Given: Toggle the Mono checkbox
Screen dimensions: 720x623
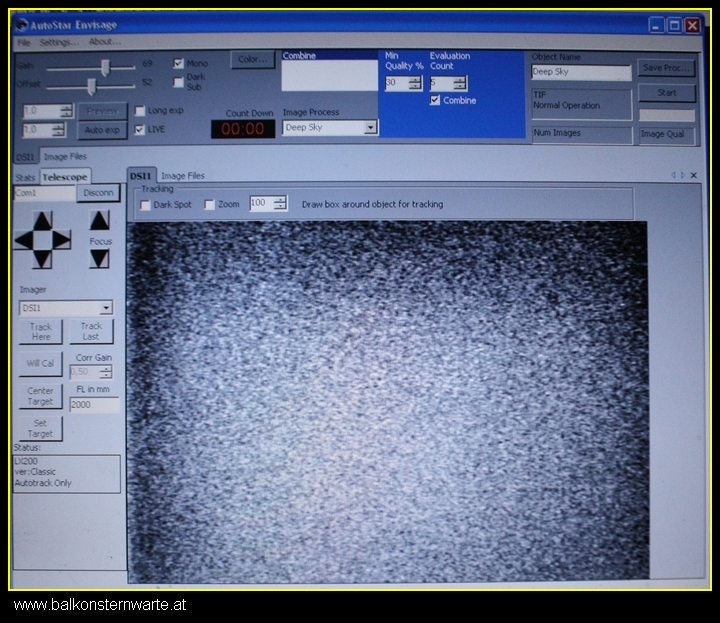Looking at the screenshot, I should (x=179, y=63).
